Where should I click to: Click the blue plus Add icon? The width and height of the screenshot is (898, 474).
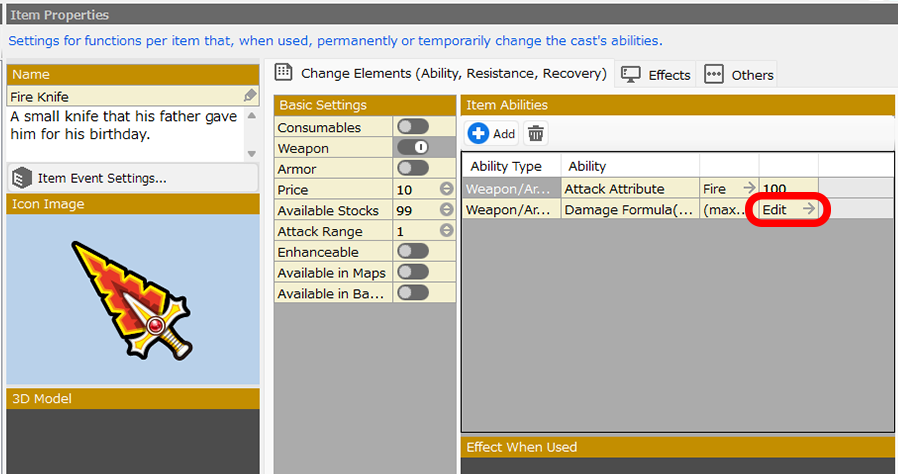click(479, 133)
